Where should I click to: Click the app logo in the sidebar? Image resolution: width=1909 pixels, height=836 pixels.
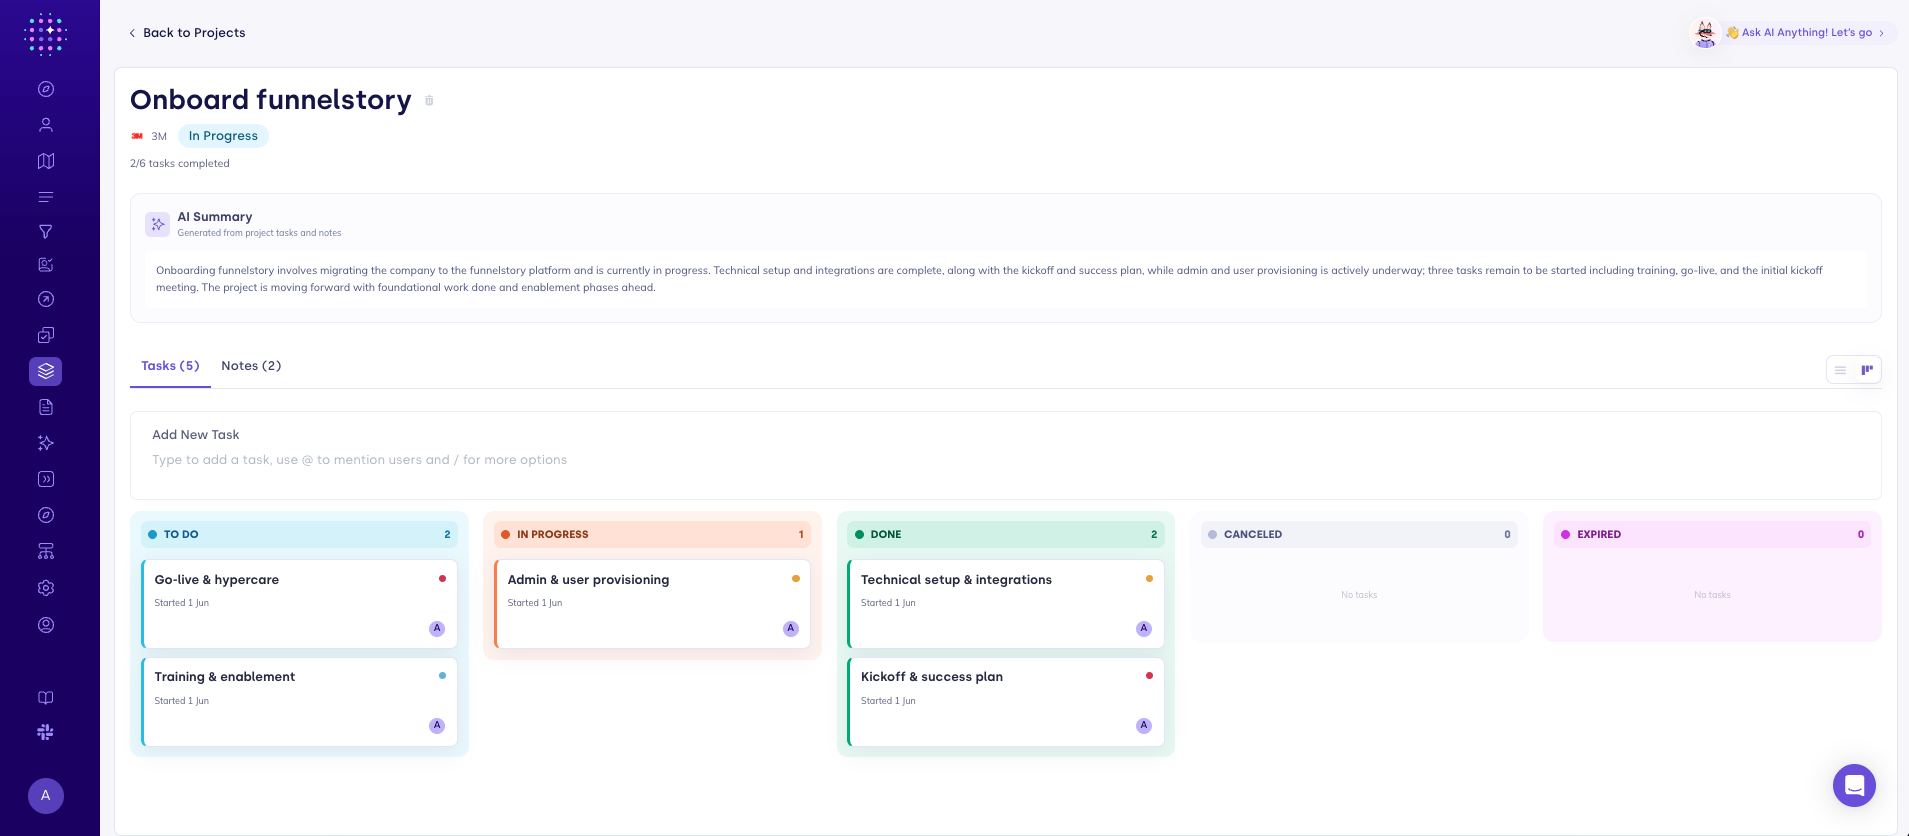(45, 34)
